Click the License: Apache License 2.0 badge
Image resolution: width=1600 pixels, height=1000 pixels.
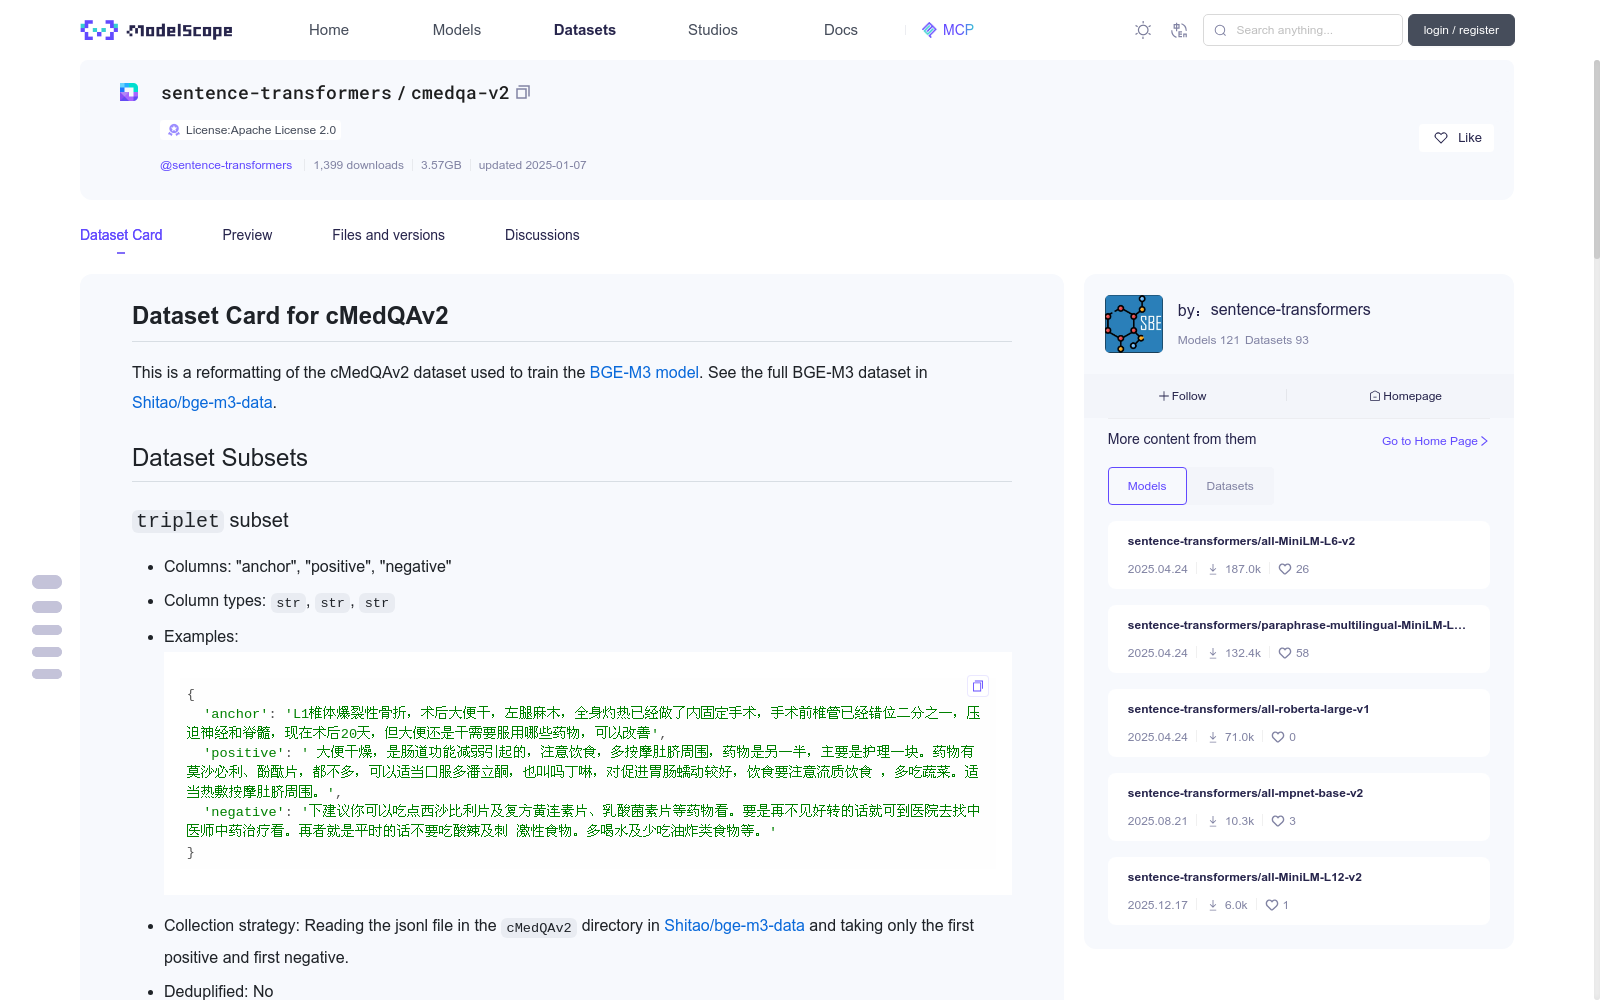[251, 130]
